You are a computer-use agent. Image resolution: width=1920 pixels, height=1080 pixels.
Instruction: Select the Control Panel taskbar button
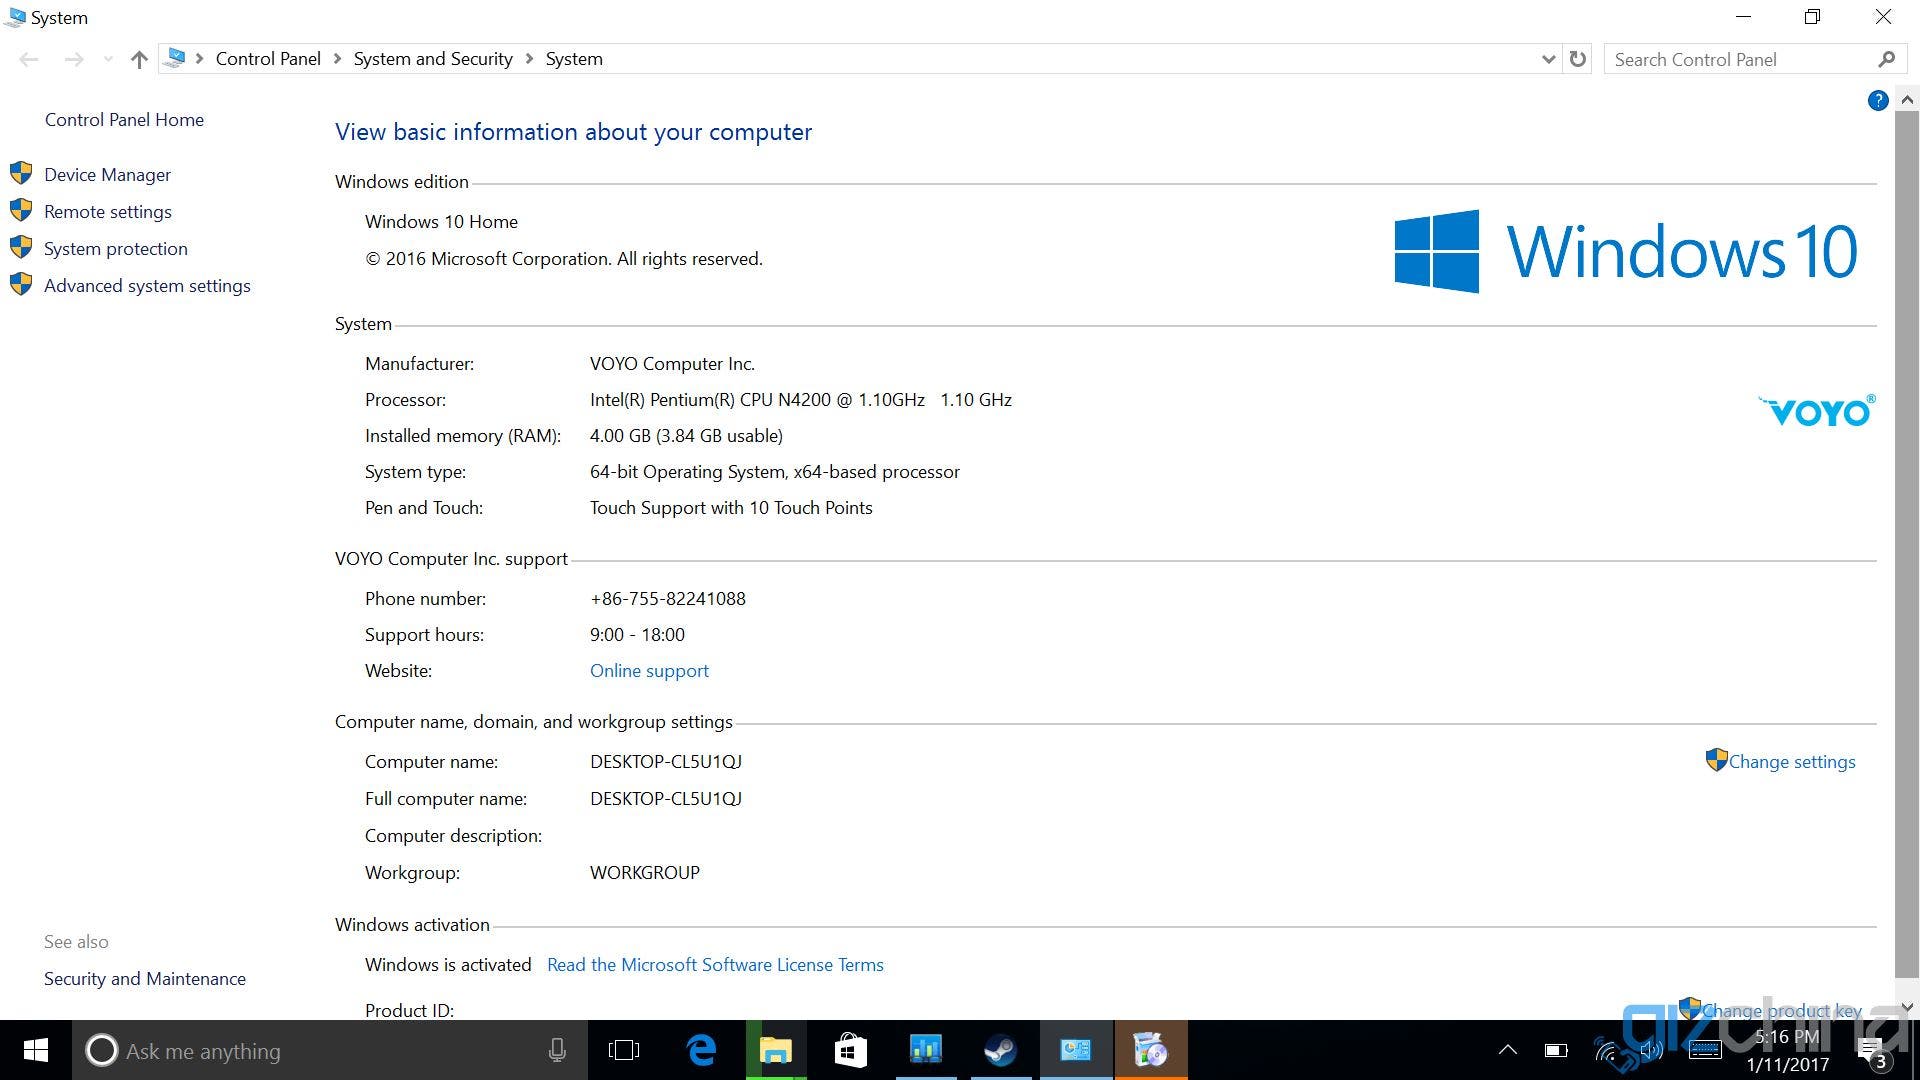(1076, 1051)
